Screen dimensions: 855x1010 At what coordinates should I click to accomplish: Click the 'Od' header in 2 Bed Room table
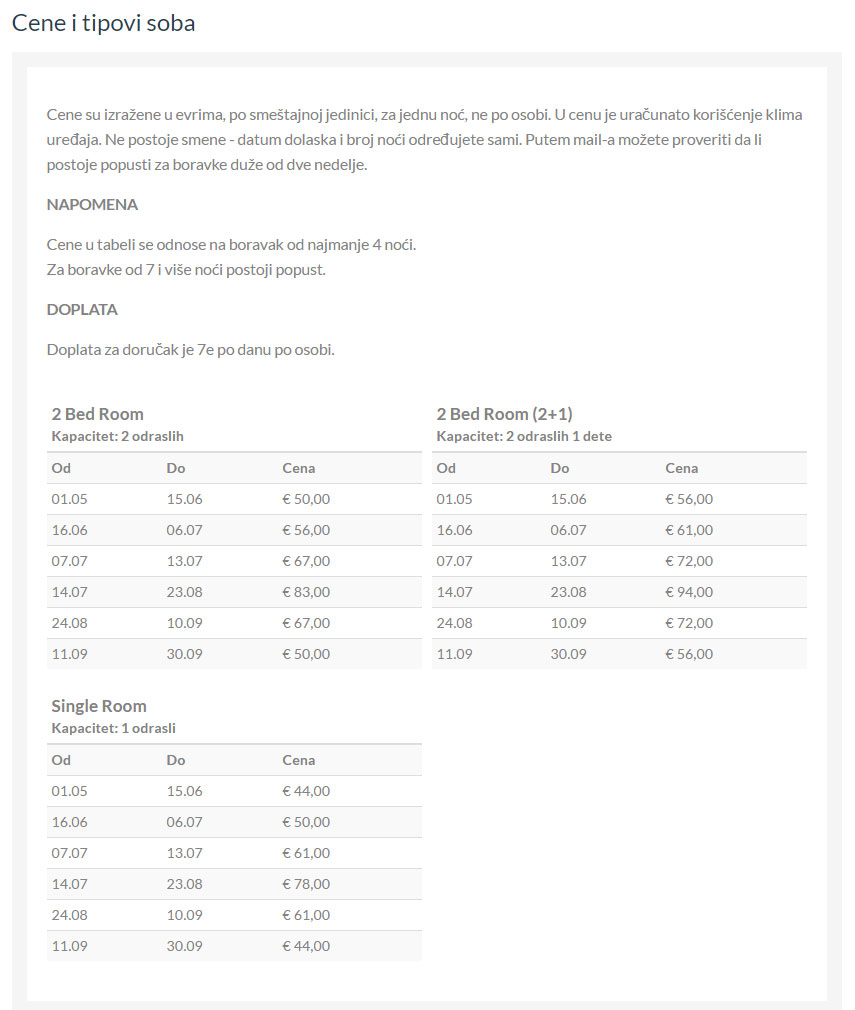click(61, 468)
